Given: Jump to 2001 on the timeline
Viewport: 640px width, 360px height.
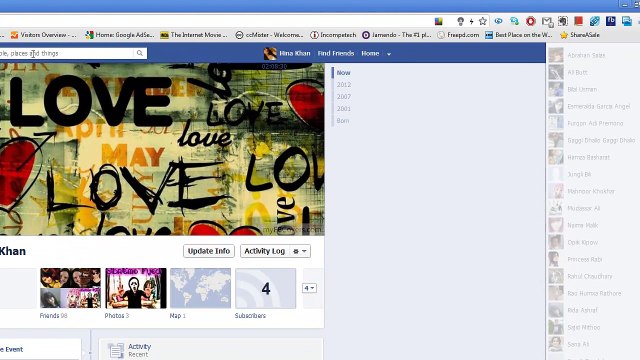Looking at the screenshot, I should pos(344,109).
